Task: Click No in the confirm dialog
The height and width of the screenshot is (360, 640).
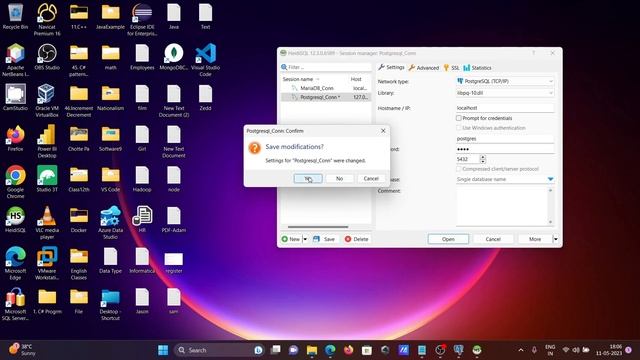Action: pyautogui.click(x=340, y=178)
